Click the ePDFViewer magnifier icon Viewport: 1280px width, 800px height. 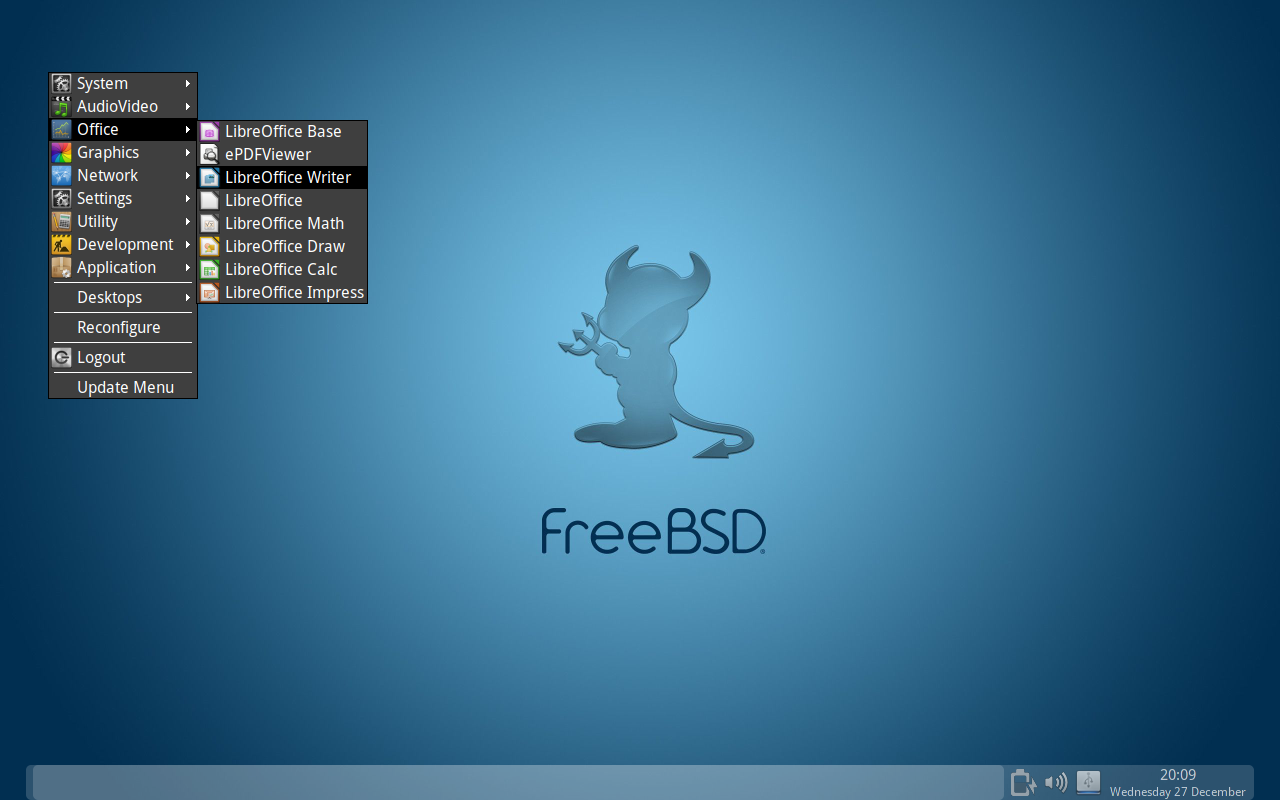209,154
